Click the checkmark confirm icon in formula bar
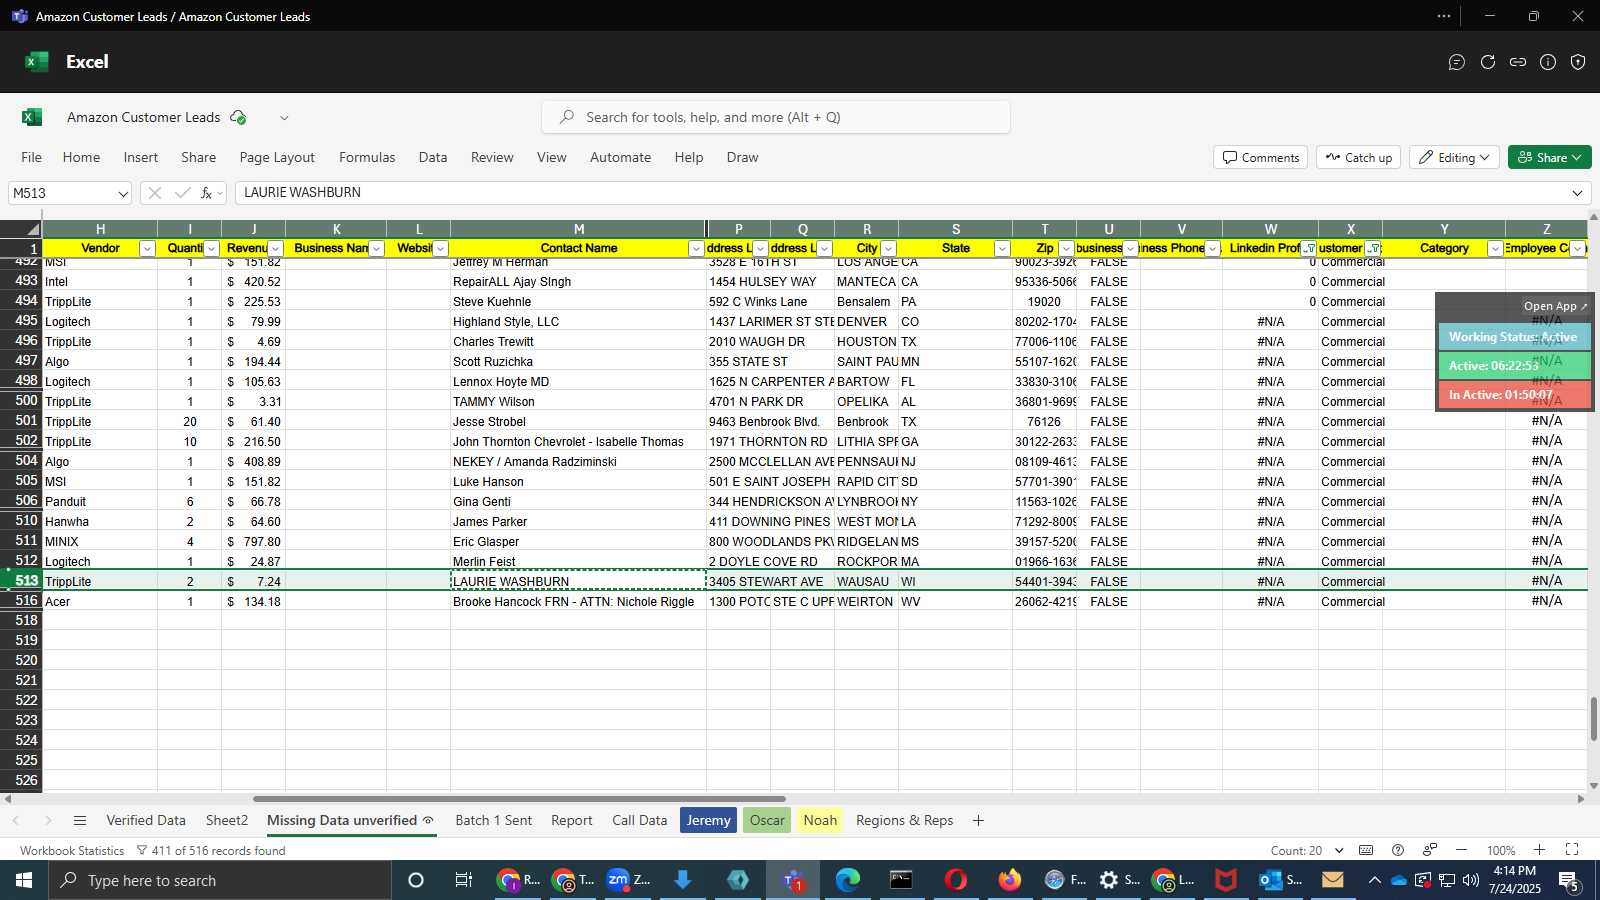Viewport: 1600px width, 900px height. coord(182,193)
